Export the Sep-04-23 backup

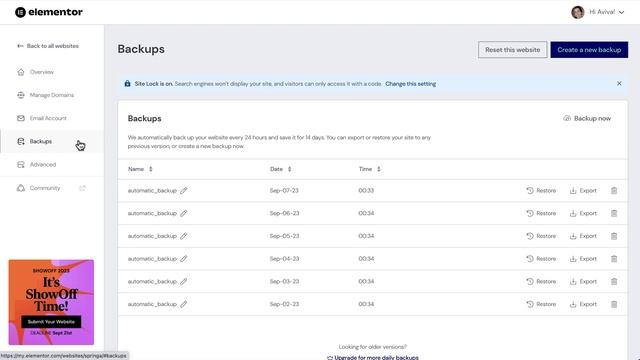coord(583,259)
